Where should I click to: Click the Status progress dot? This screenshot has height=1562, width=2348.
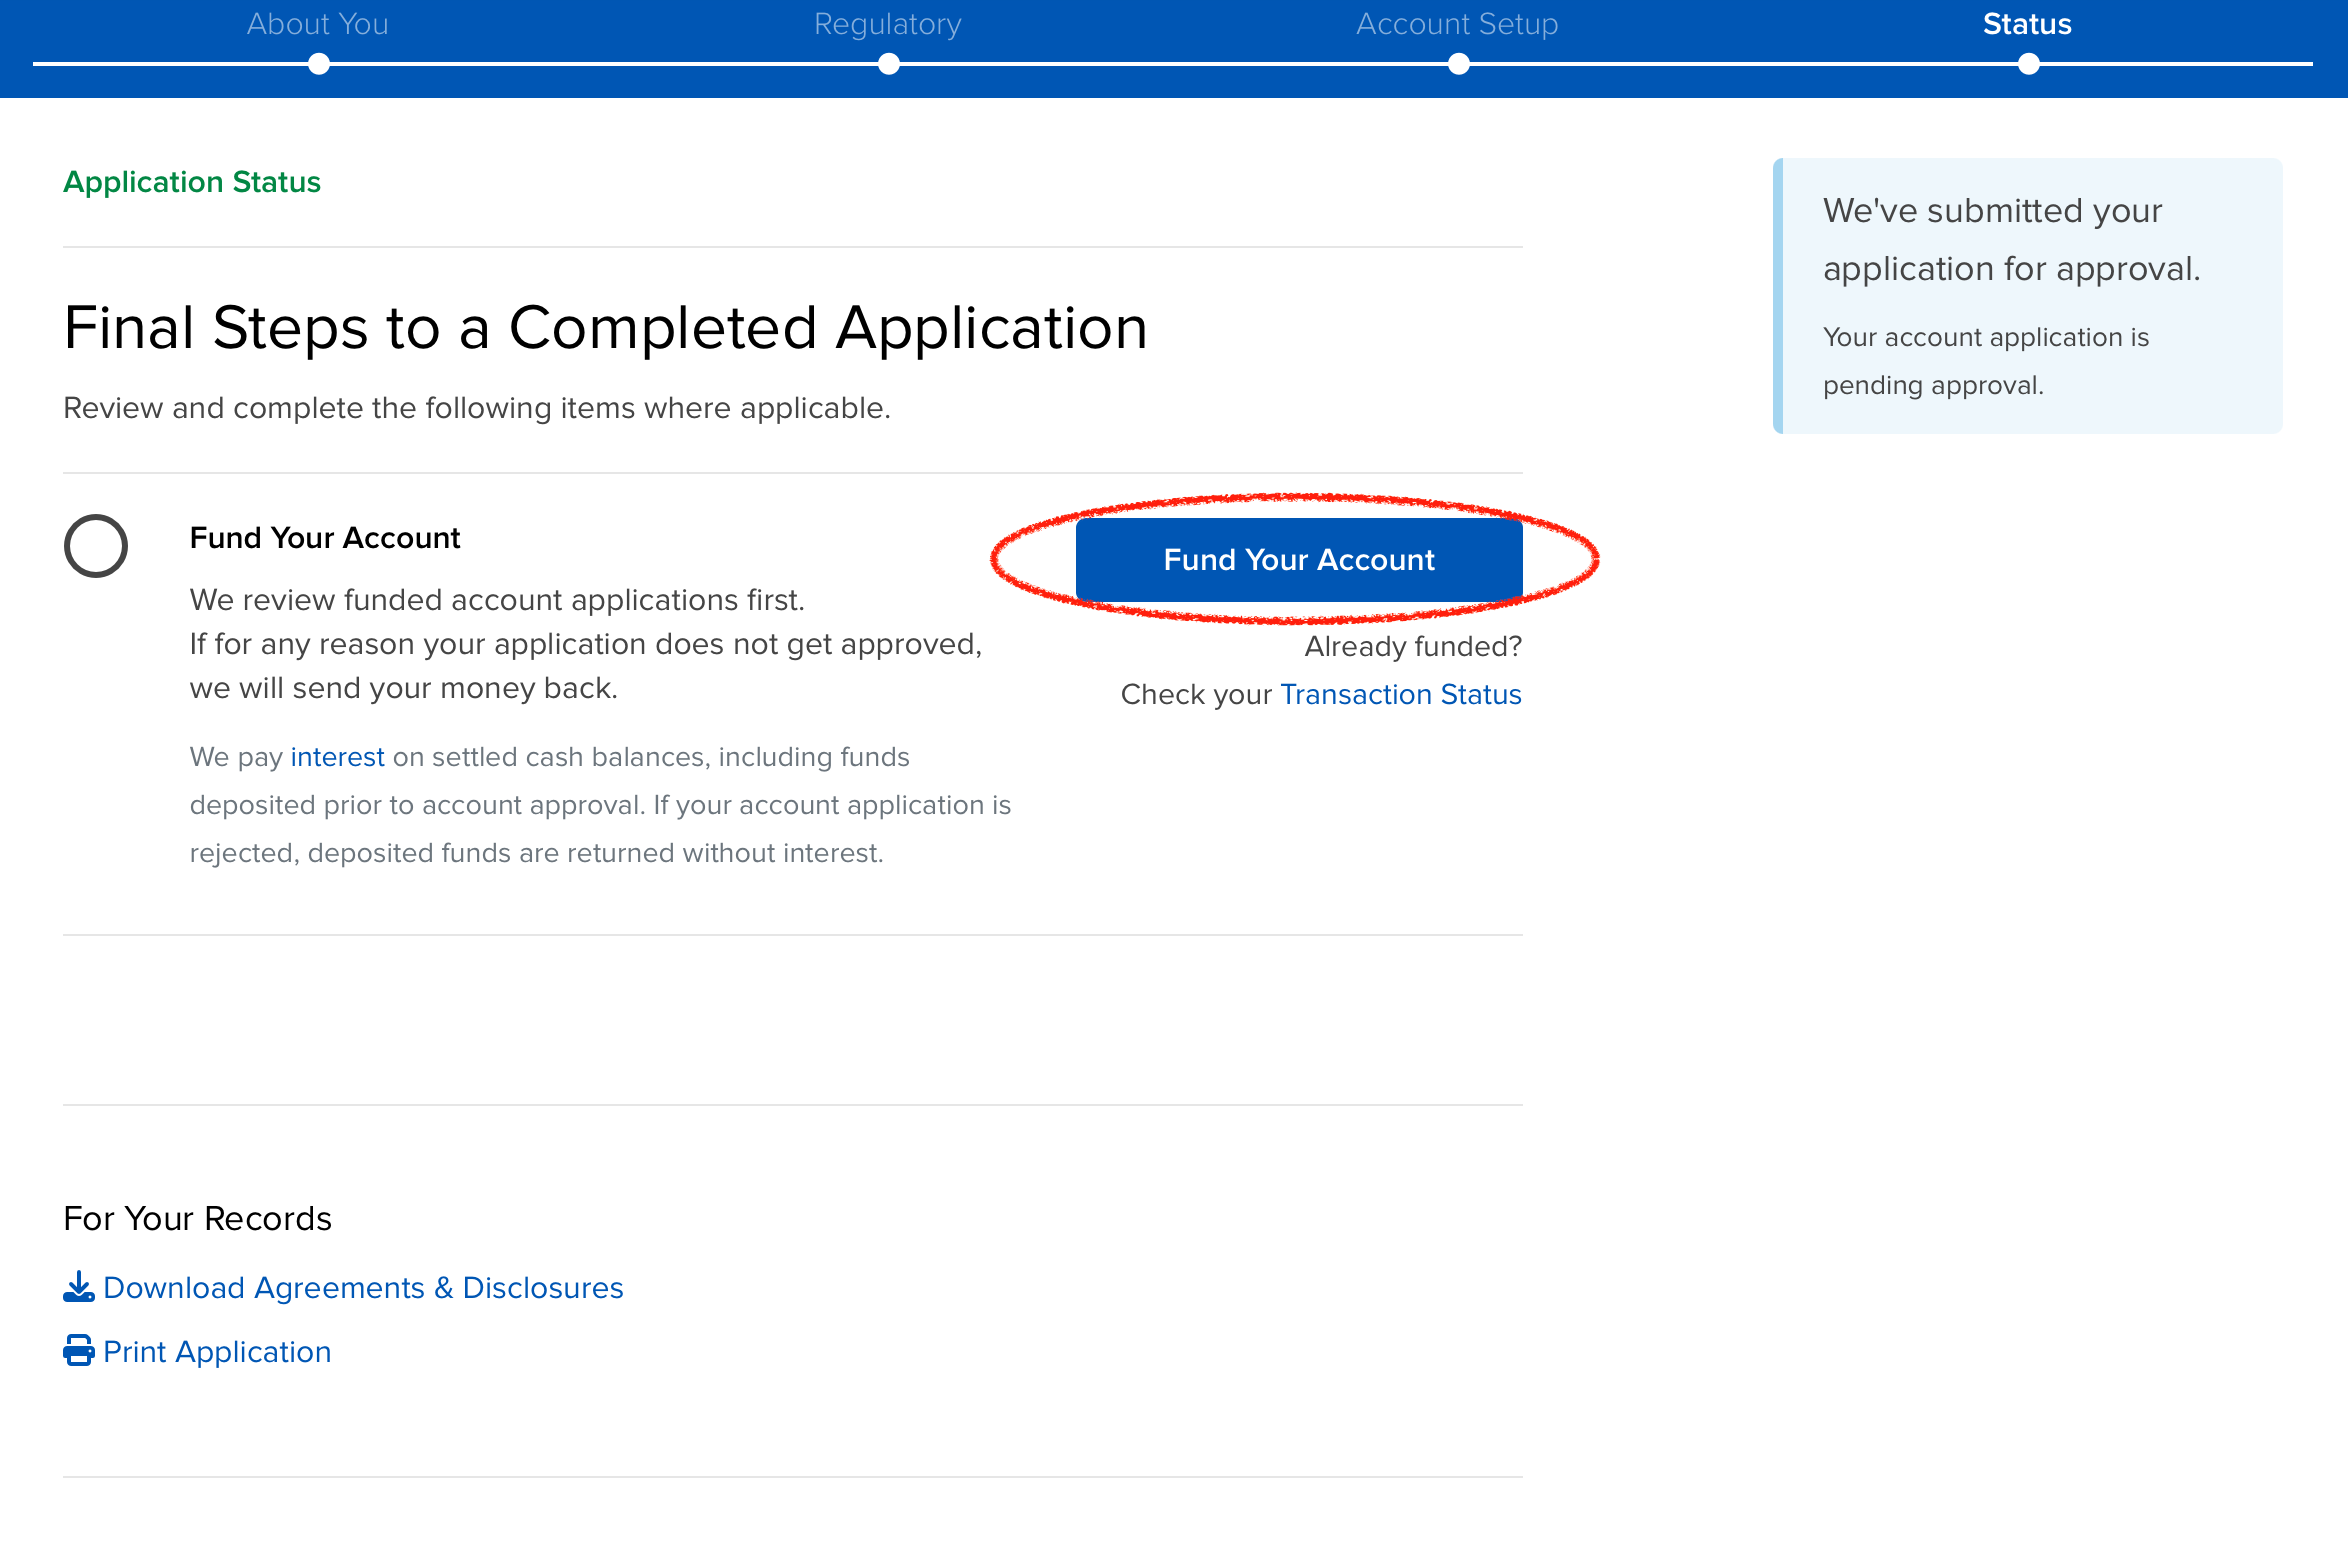tap(2029, 65)
